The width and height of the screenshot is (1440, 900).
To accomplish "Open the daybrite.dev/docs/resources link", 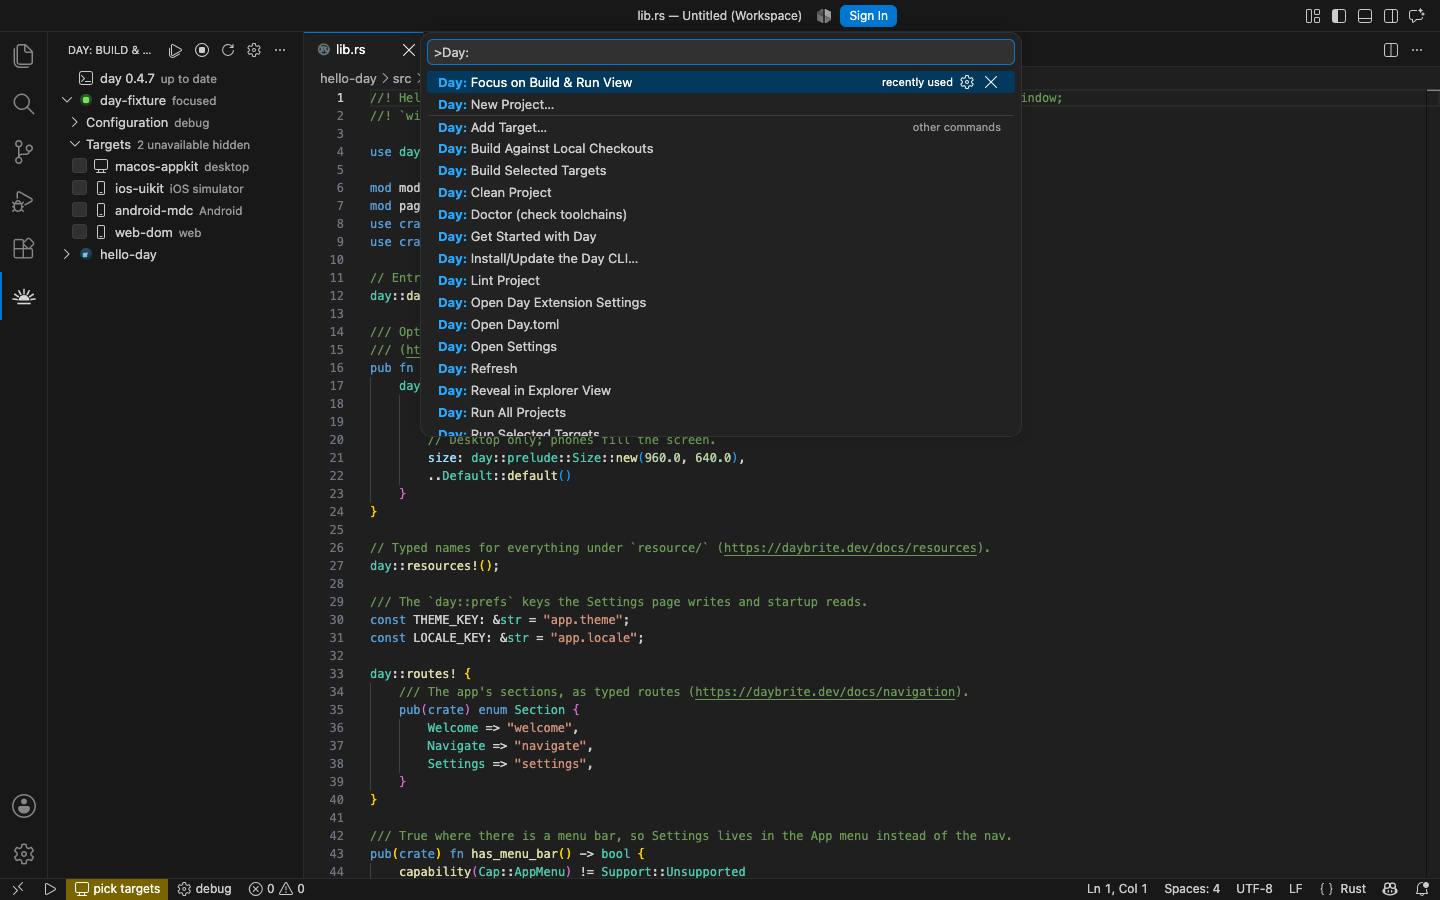I will pyautogui.click(x=850, y=548).
